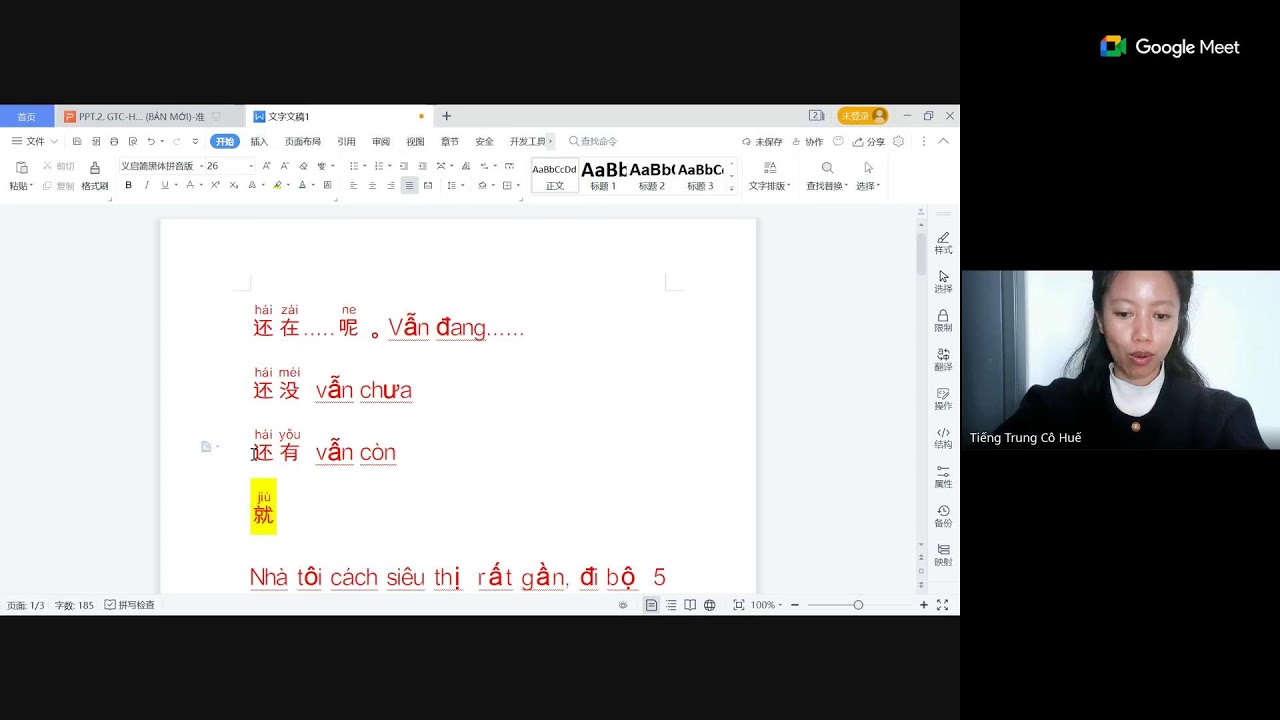The image size is (1280, 720).
Task: Click the 未保存 (Unsaved) cloud button
Action: (762, 142)
